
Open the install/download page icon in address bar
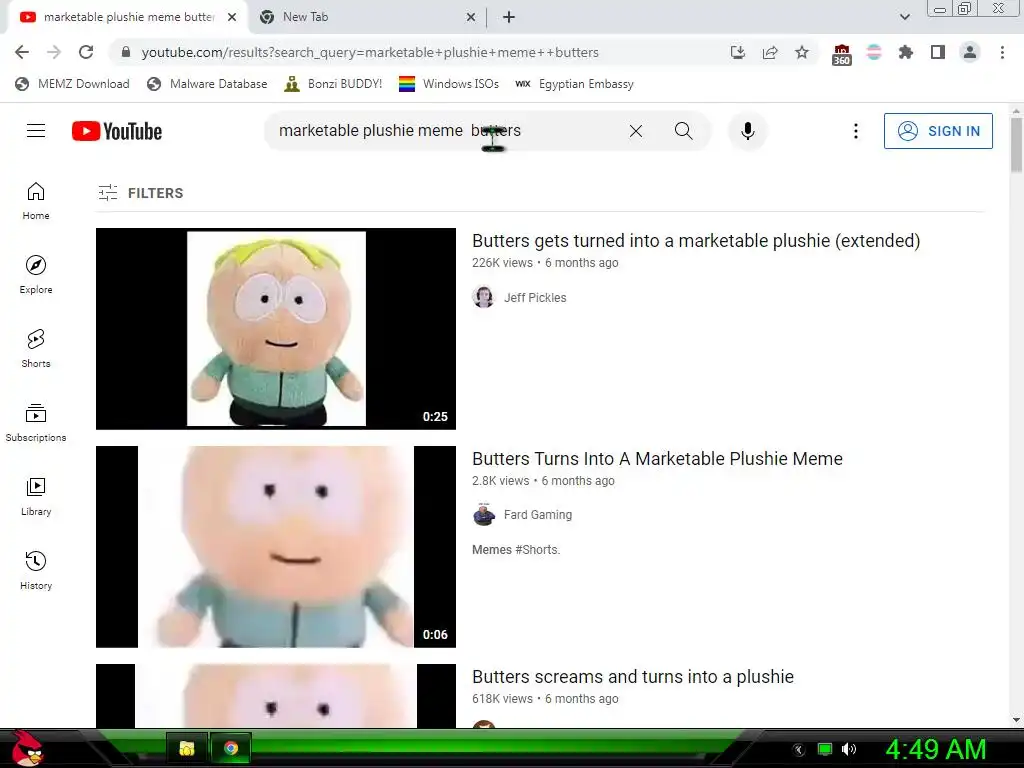pyautogui.click(x=738, y=52)
